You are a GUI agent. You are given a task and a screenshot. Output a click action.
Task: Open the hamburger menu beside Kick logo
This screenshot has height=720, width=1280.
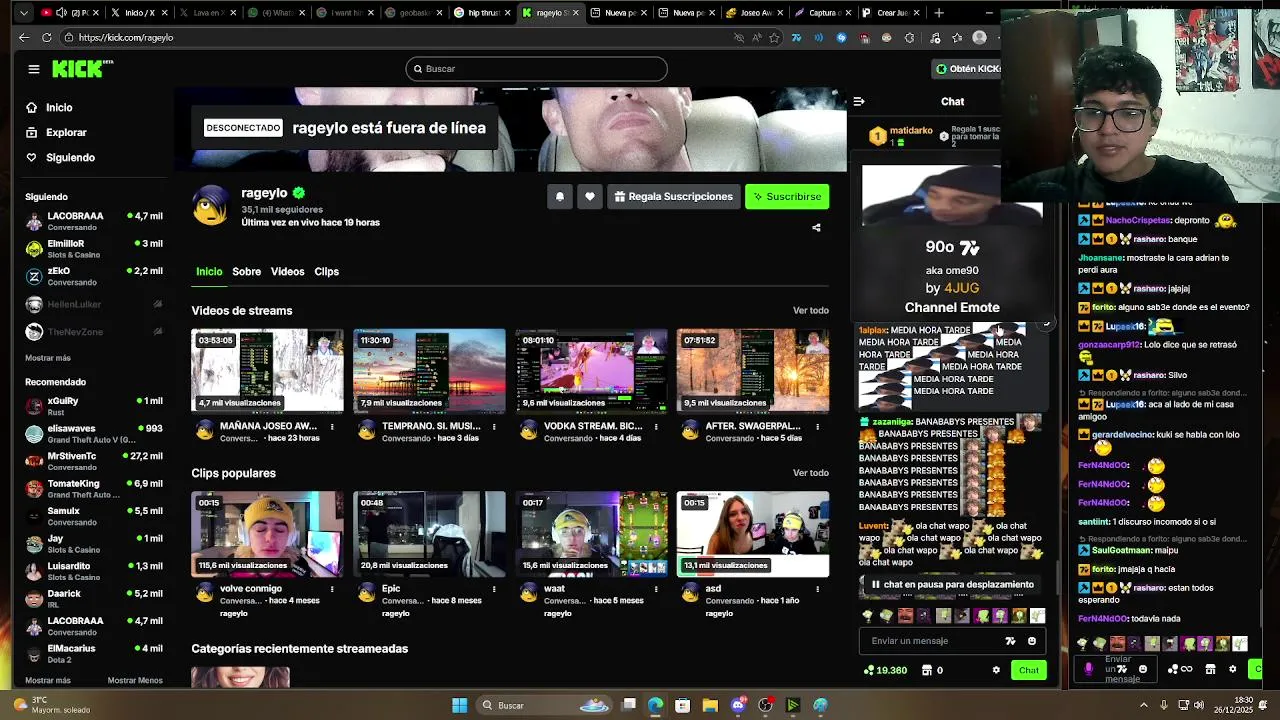[x=34, y=69]
